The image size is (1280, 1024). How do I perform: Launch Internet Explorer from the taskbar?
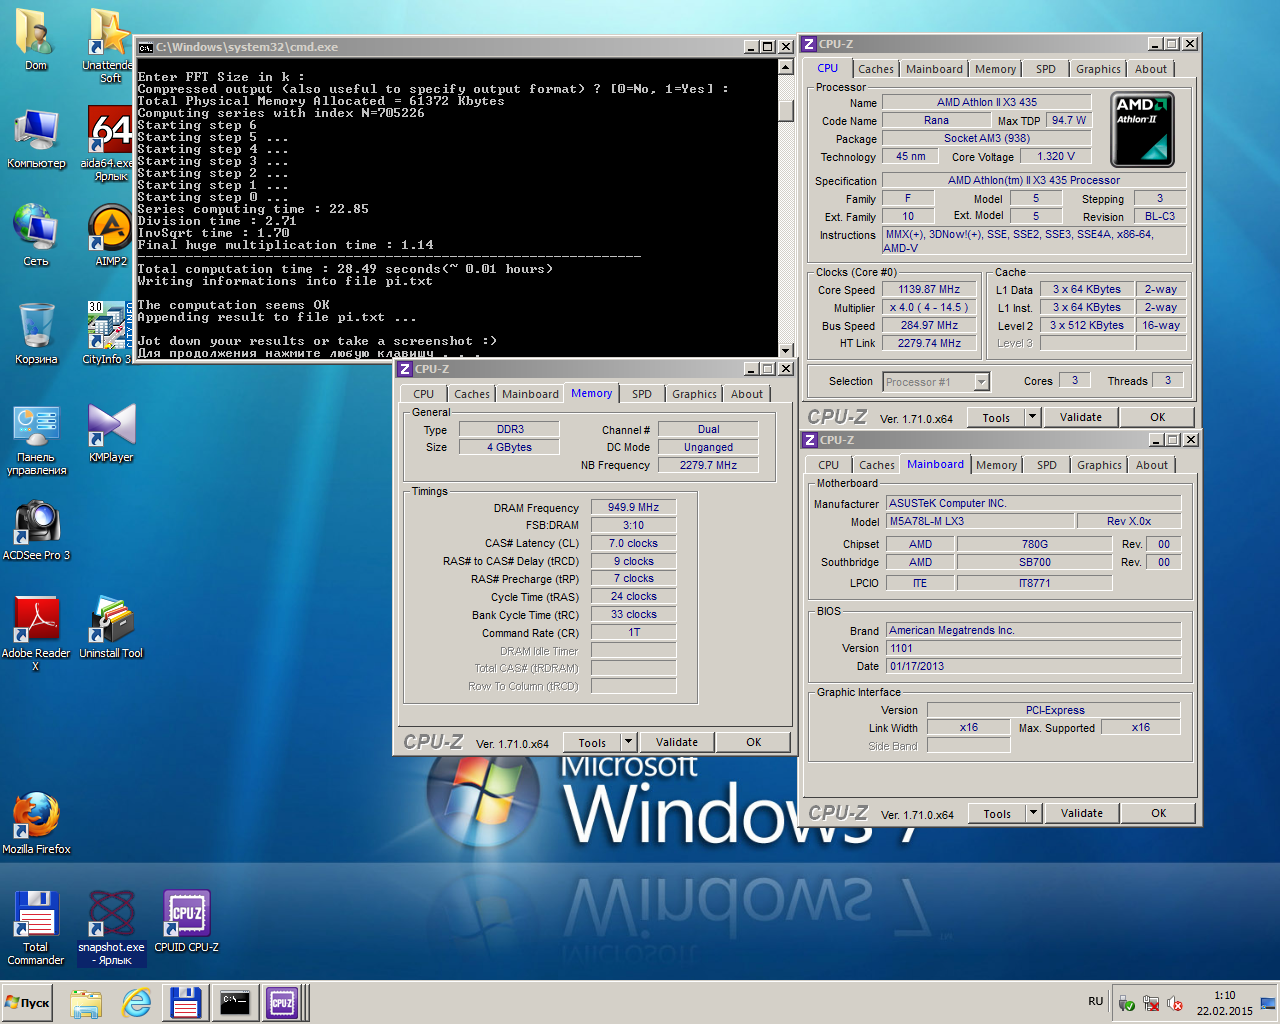point(136,1003)
